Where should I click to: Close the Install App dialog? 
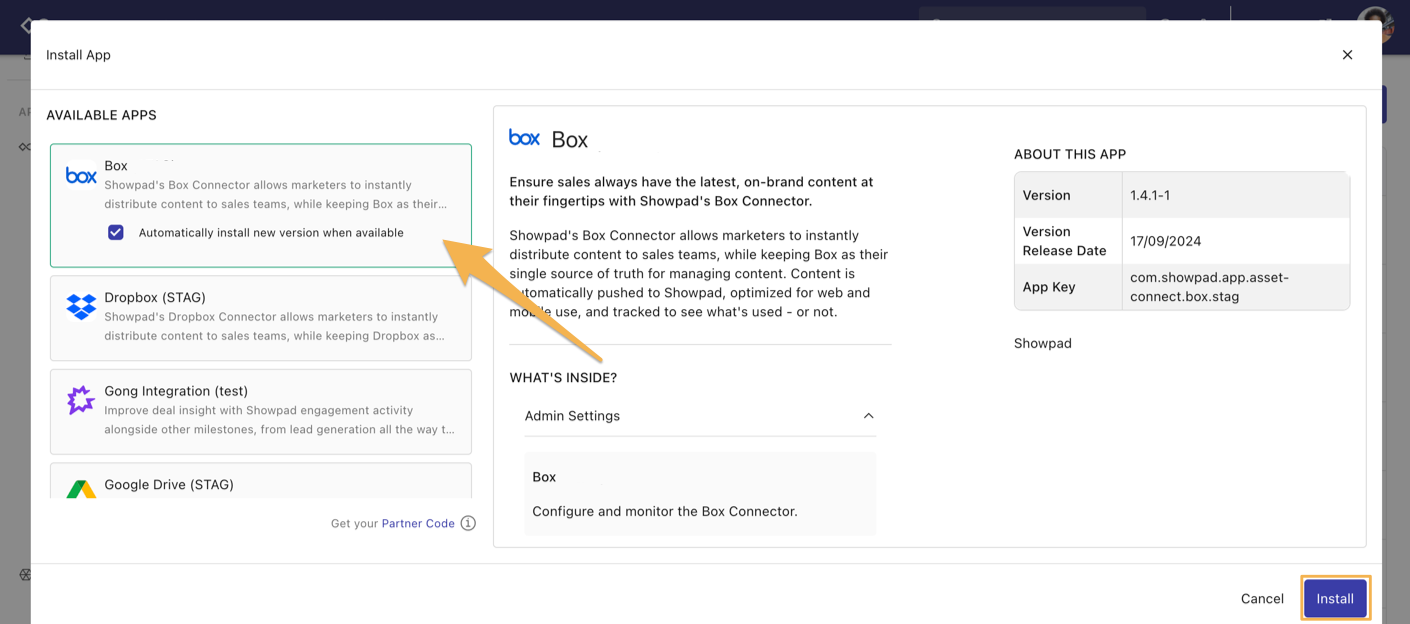[1347, 55]
